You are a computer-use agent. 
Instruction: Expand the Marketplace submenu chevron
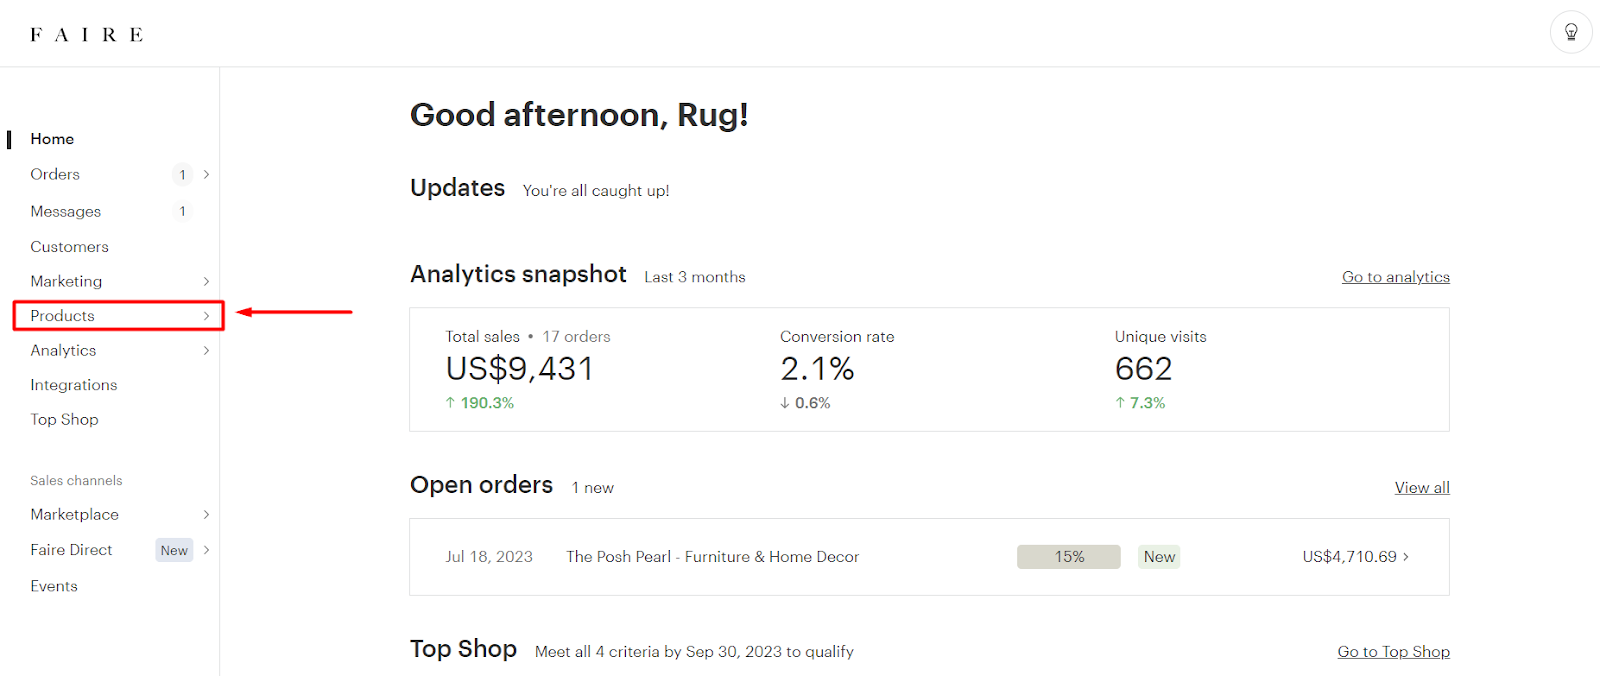(x=206, y=514)
